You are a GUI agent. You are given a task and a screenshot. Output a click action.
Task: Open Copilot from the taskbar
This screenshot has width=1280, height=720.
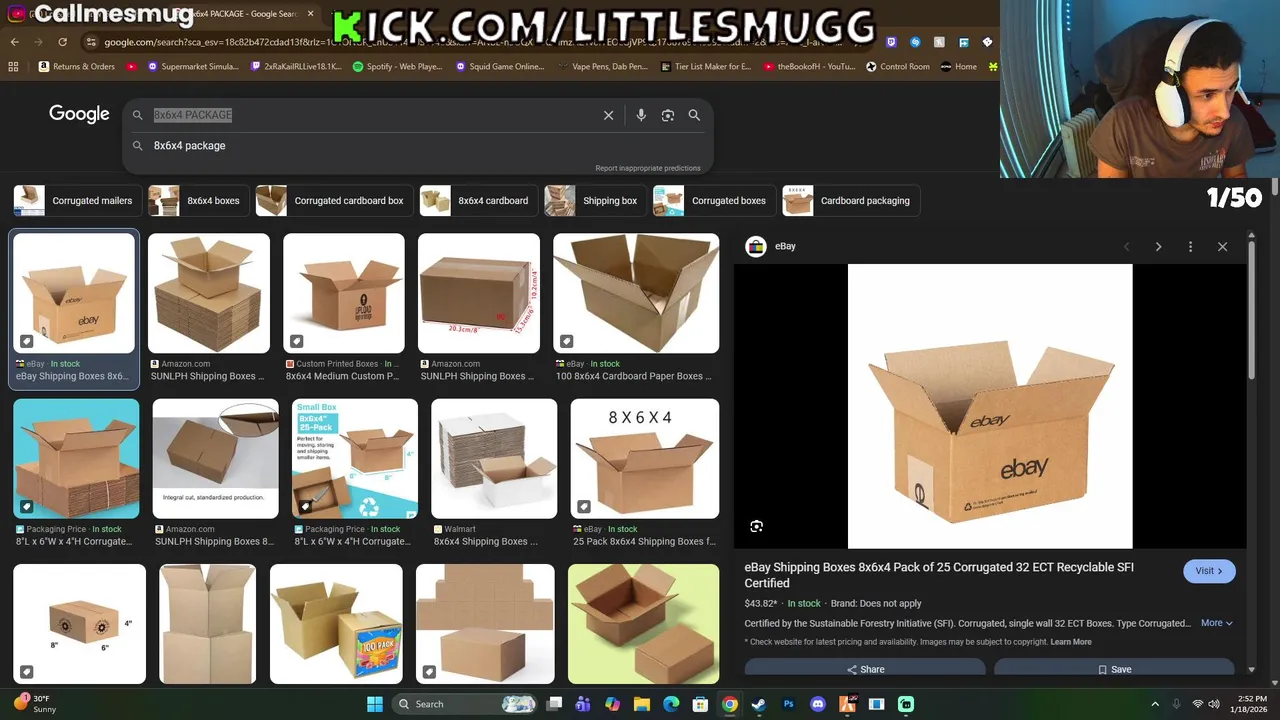(613, 704)
